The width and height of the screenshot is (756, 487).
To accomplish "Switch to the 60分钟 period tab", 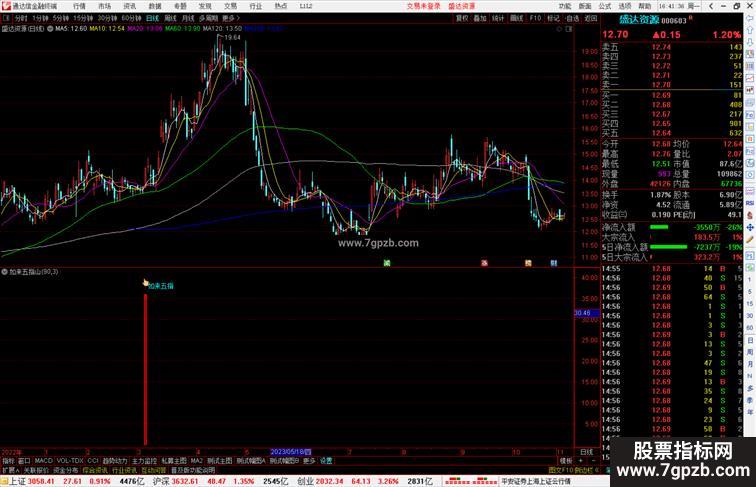I will click(132, 18).
